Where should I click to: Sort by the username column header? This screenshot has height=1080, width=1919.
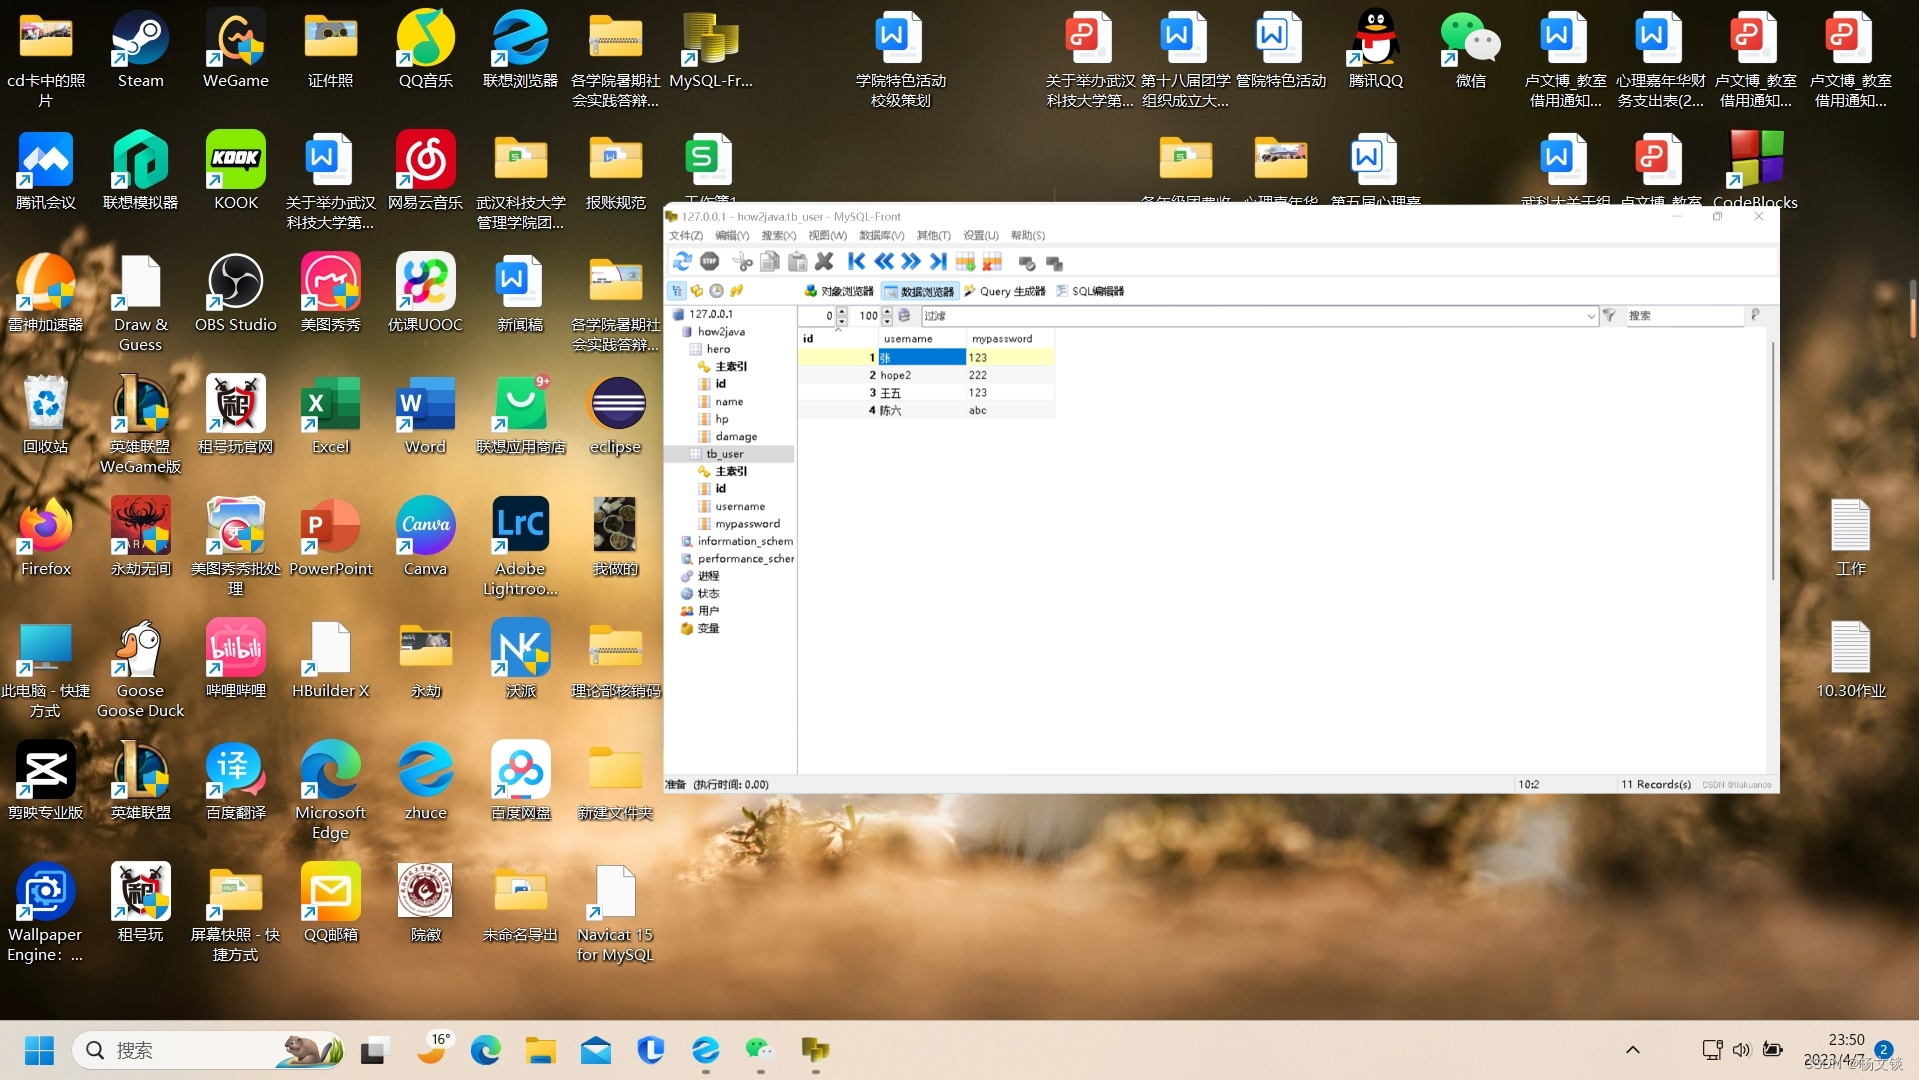click(x=921, y=339)
